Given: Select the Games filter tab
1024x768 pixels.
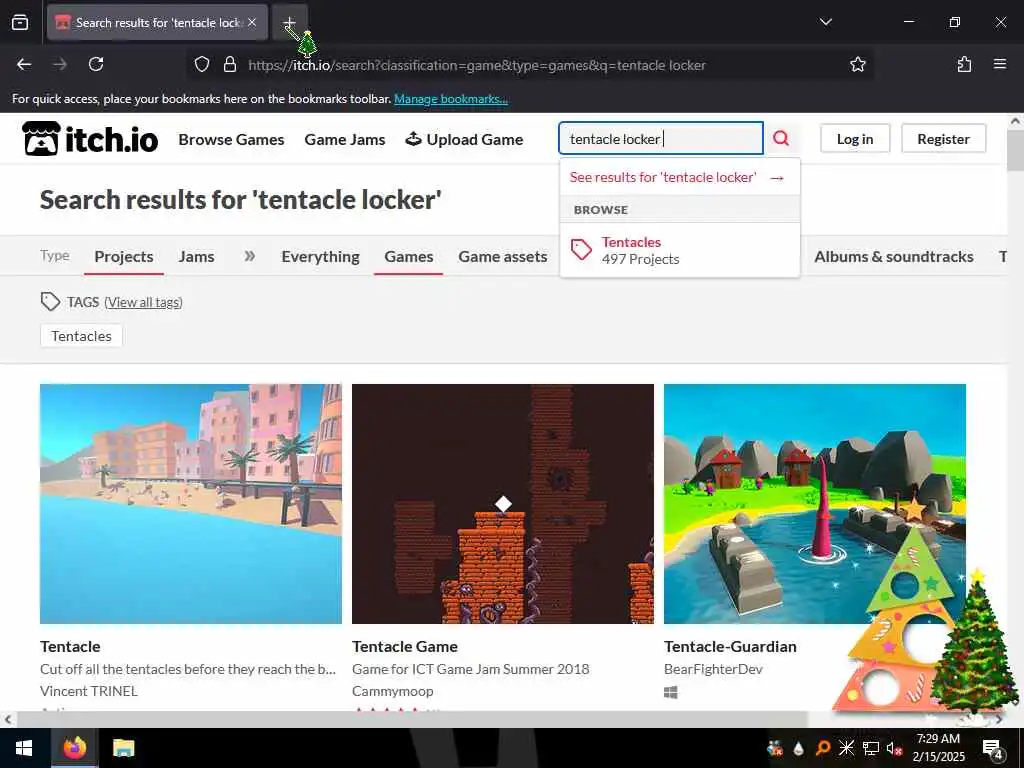Looking at the screenshot, I should coord(409,257).
